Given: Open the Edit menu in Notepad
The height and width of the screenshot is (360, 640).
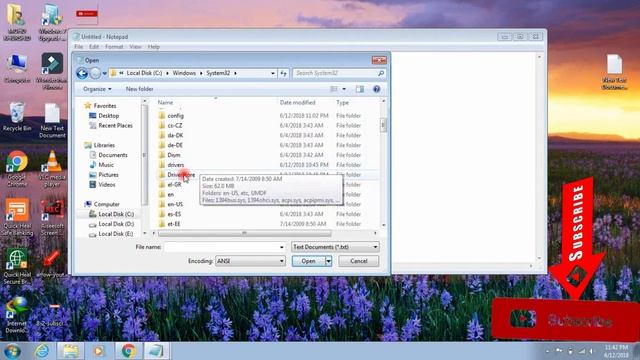Looking at the screenshot, I should point(94,47).
